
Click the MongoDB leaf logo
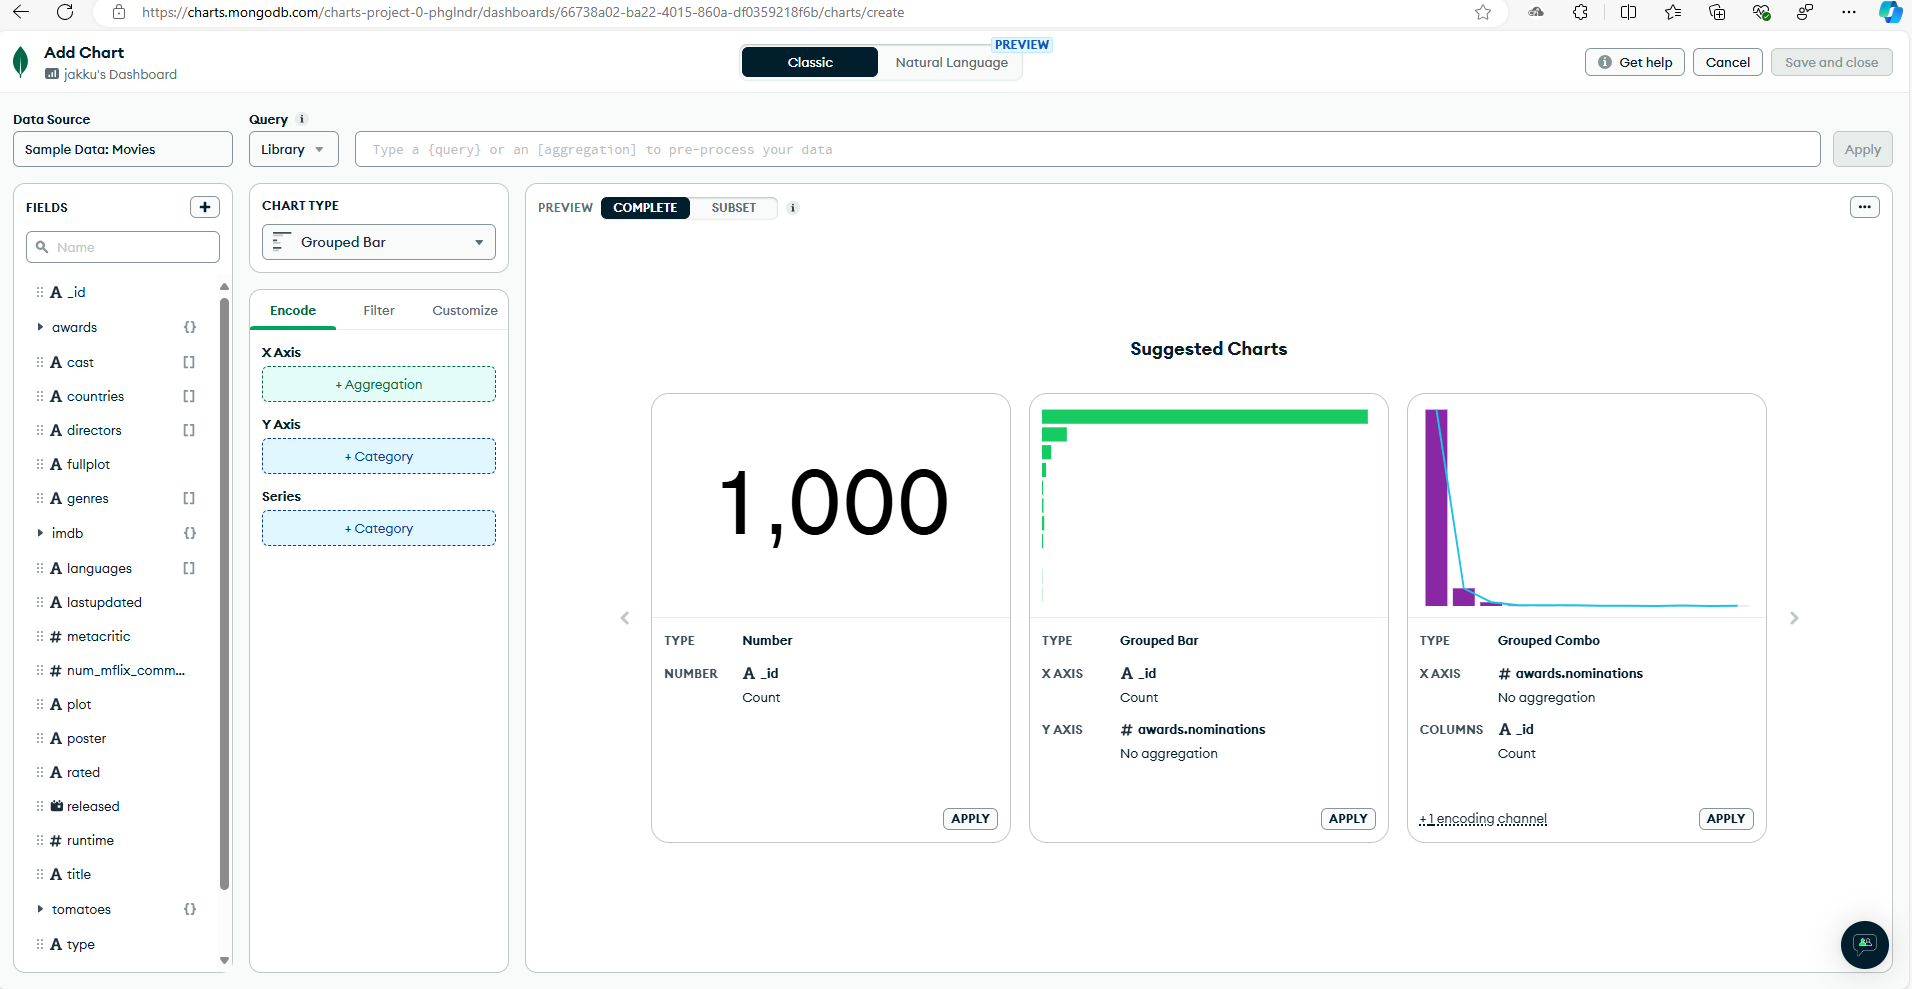click(20, 62)
